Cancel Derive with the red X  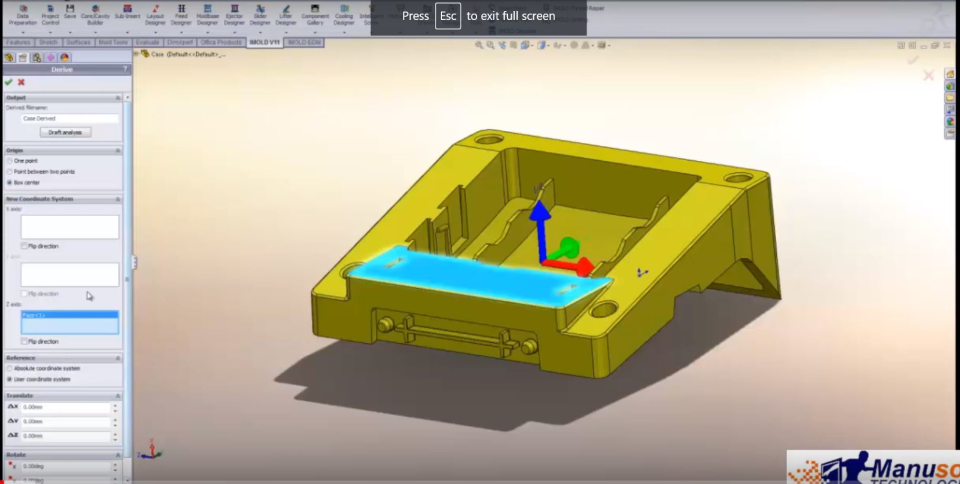(21, 82)
